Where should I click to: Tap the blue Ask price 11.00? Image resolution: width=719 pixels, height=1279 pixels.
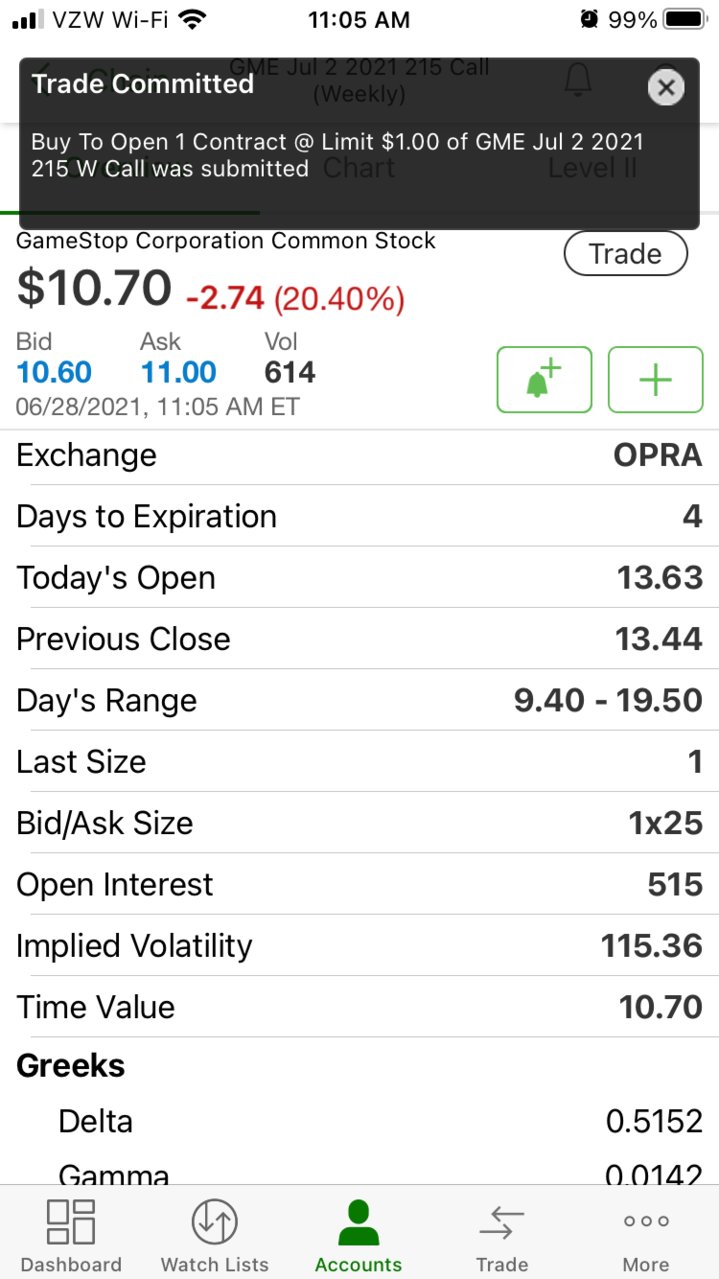coord(179,373)
